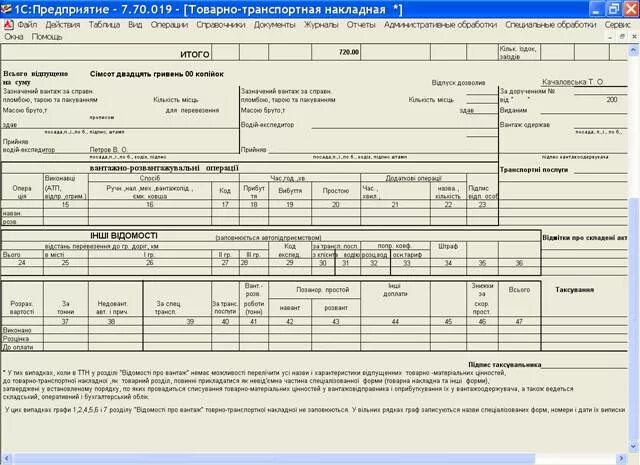The height and width of the screenshot is (465, 640).
Task: Open Специальные обработки menu
Action: coord(551,25)
